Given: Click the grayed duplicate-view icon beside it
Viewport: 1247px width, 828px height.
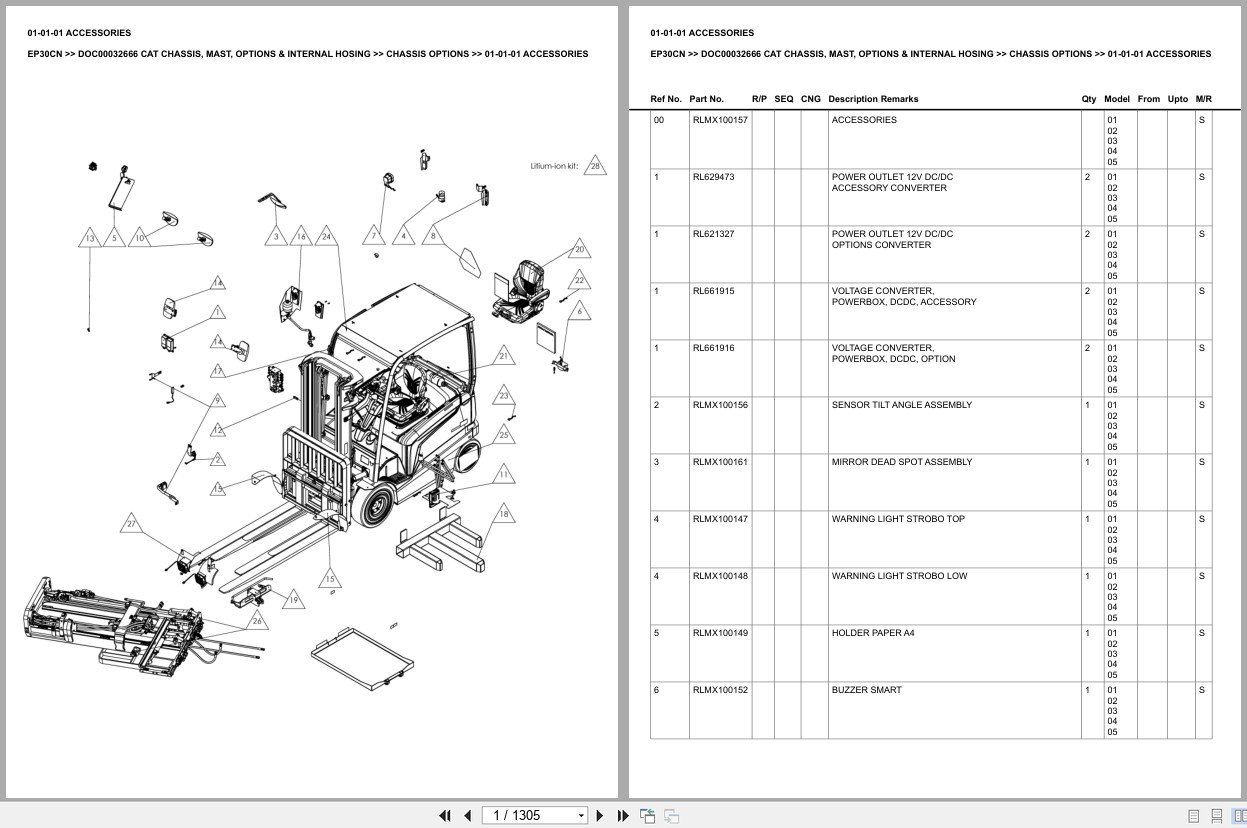Looking at the screenshot, I should 672,816.
